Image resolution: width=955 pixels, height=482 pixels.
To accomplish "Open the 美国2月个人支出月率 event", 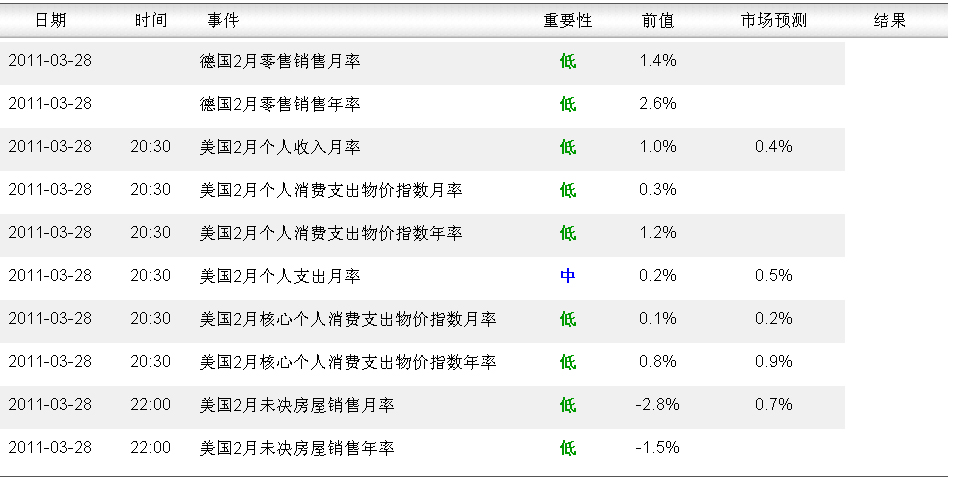I will 280,276.
